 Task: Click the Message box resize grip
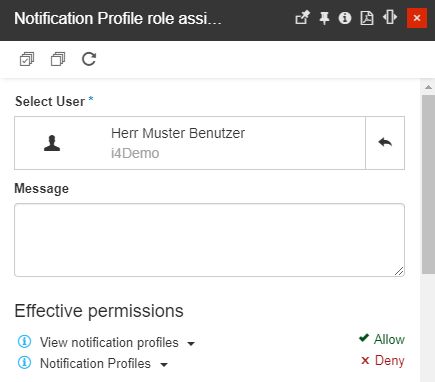click(x=399, y=271)
